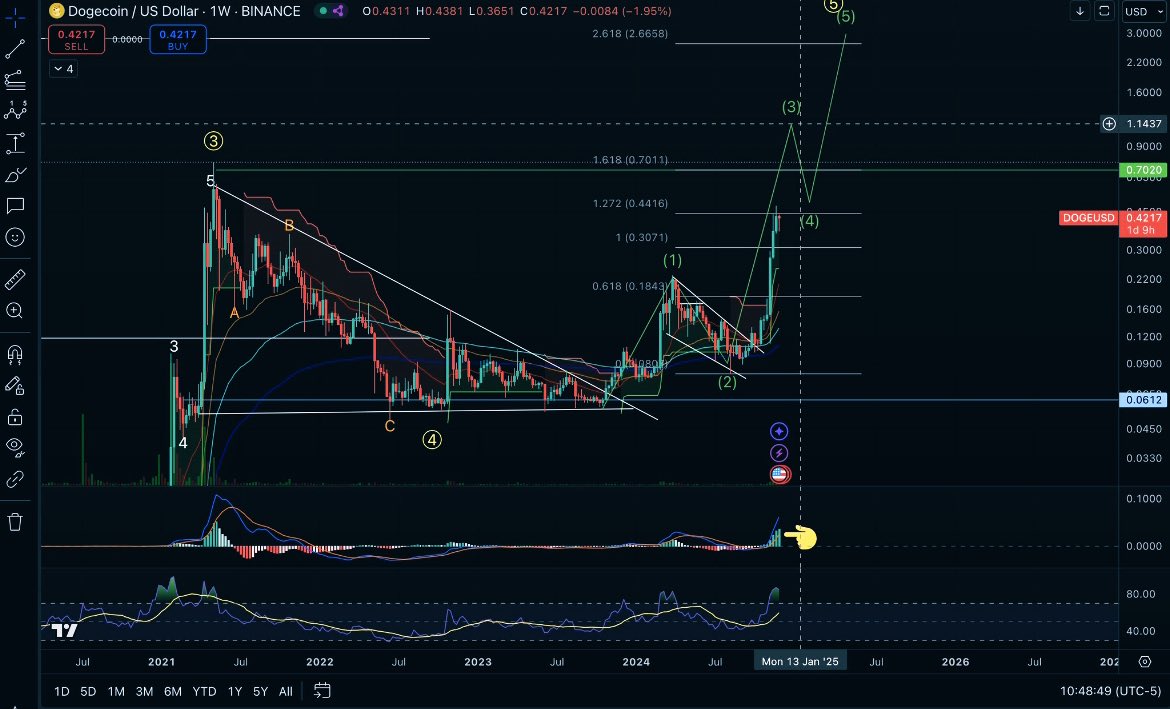Open the Fibonacci retracement tool
The height and width of the screenshot is (709, 1170).
click(15, 81)
